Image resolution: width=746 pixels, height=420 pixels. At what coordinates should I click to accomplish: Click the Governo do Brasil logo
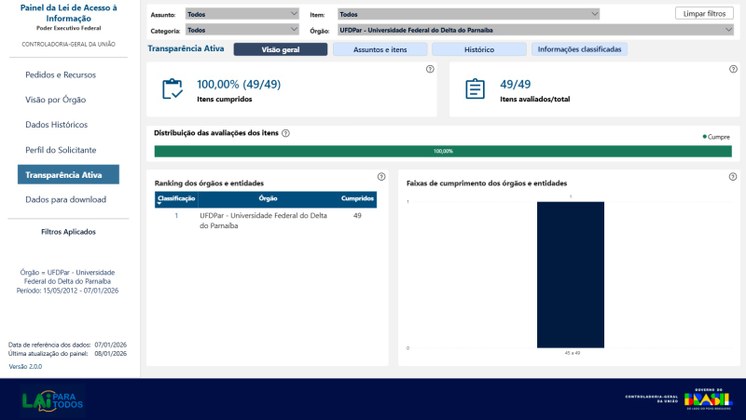(x=707, y=398)
